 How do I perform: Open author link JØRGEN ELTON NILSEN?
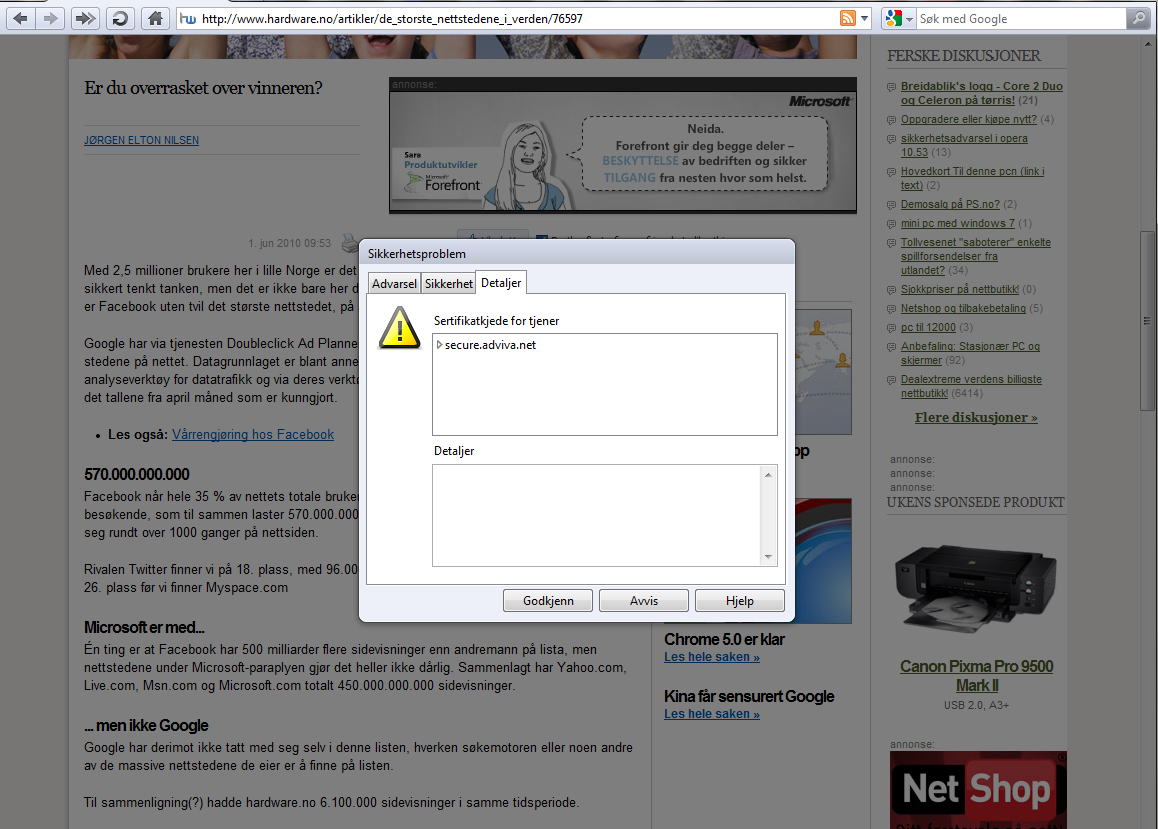coord(141,140)
